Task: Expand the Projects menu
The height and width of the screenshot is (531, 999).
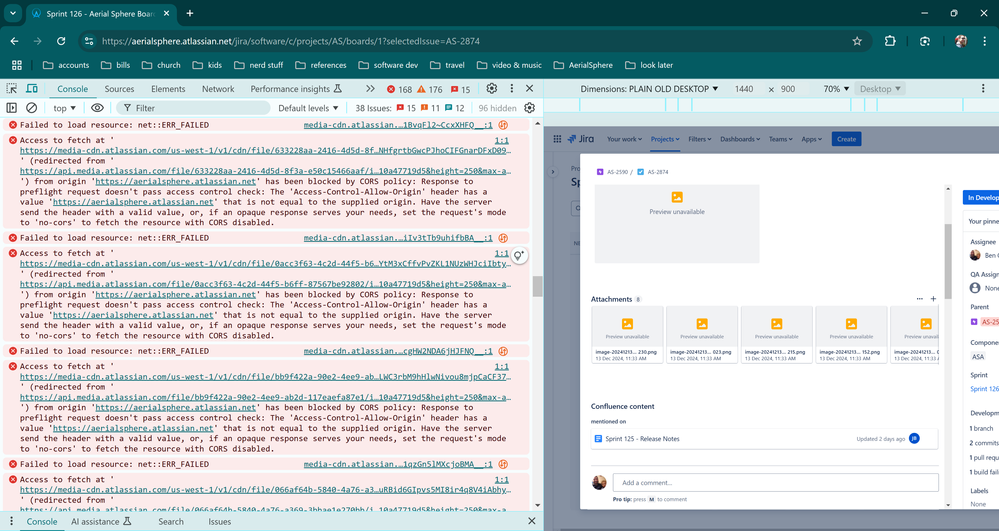Action: (x=665, y=139)
